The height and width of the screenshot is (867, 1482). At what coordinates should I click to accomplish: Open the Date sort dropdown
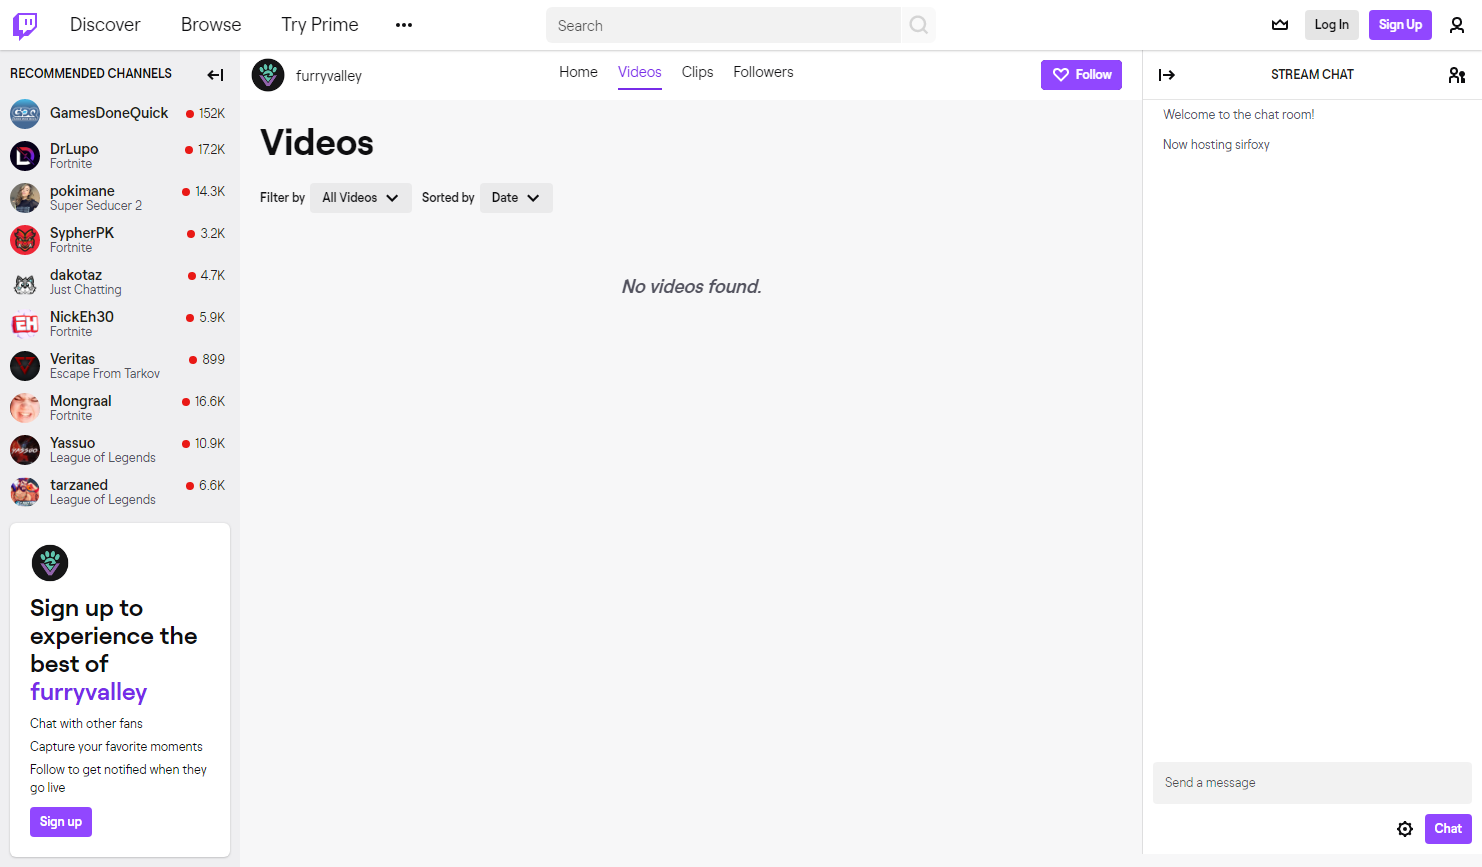pyautogui.click(x=516, y=198)
